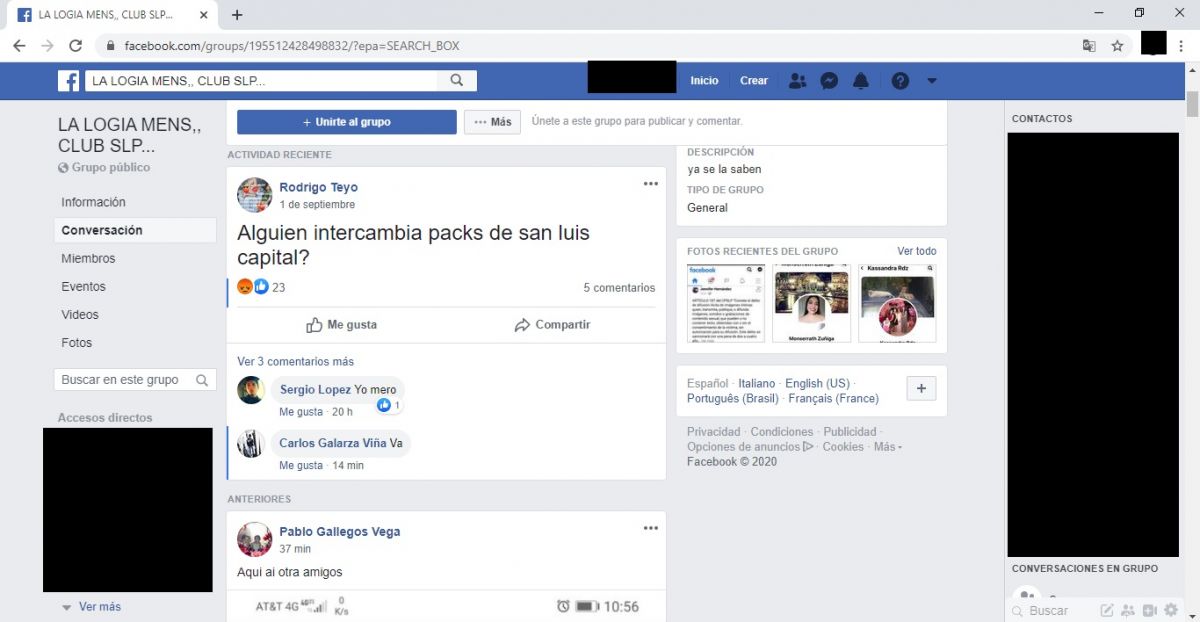Open the Monserrath Zuñiga group photo
Screen dimensions: 1200x622
pos(812,304)
